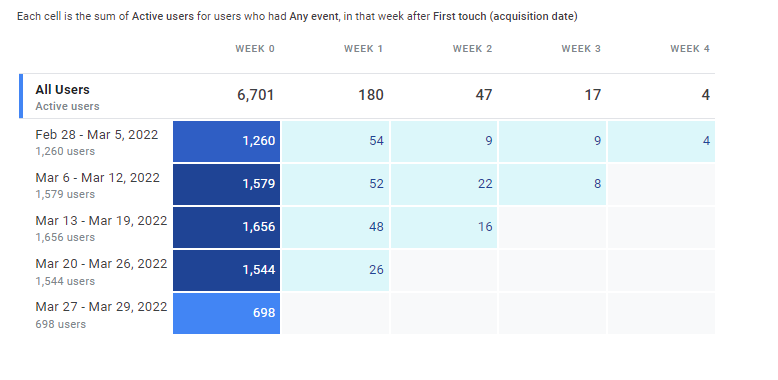Image resolution: width=778 pixels, height=380 pixels.
Task: Select the cell showing 54 in Week 1
Action: 335,141
